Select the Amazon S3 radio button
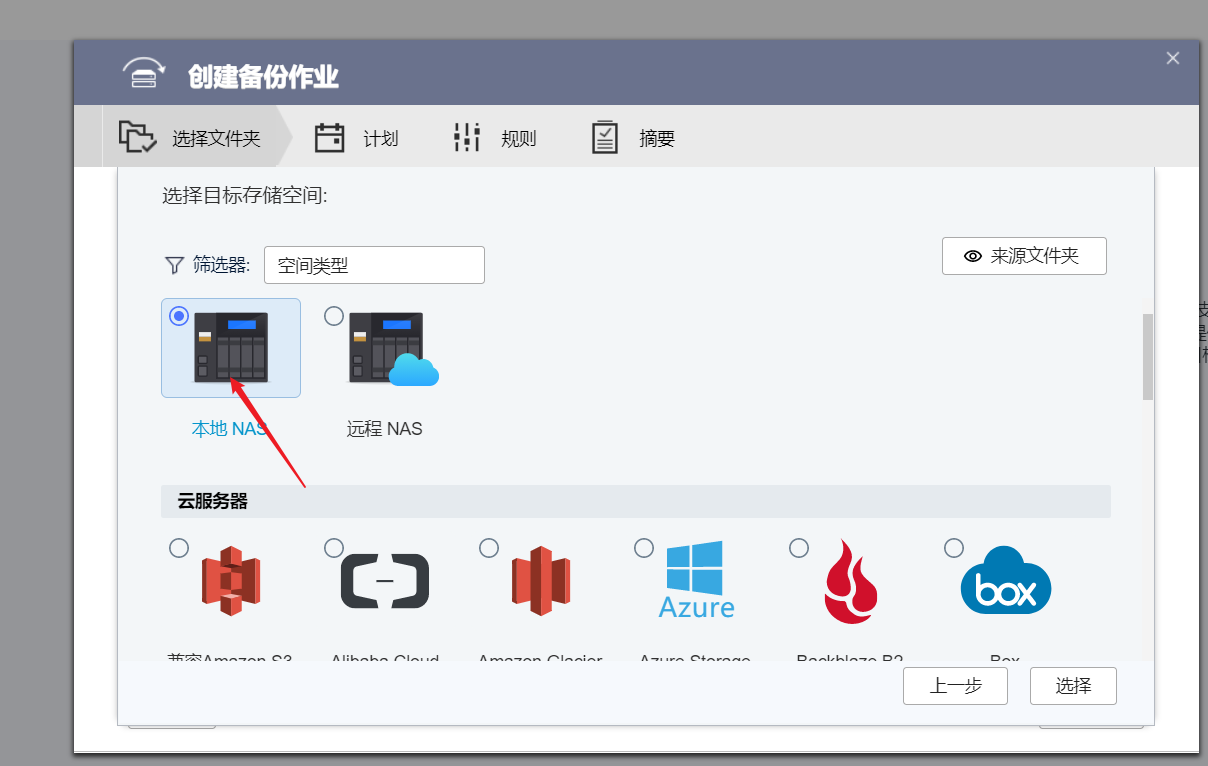 (179, 548)
